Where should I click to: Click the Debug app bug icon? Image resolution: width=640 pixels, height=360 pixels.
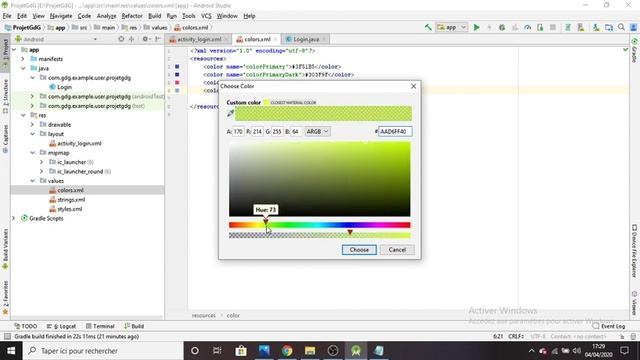[x=502, y=27]
